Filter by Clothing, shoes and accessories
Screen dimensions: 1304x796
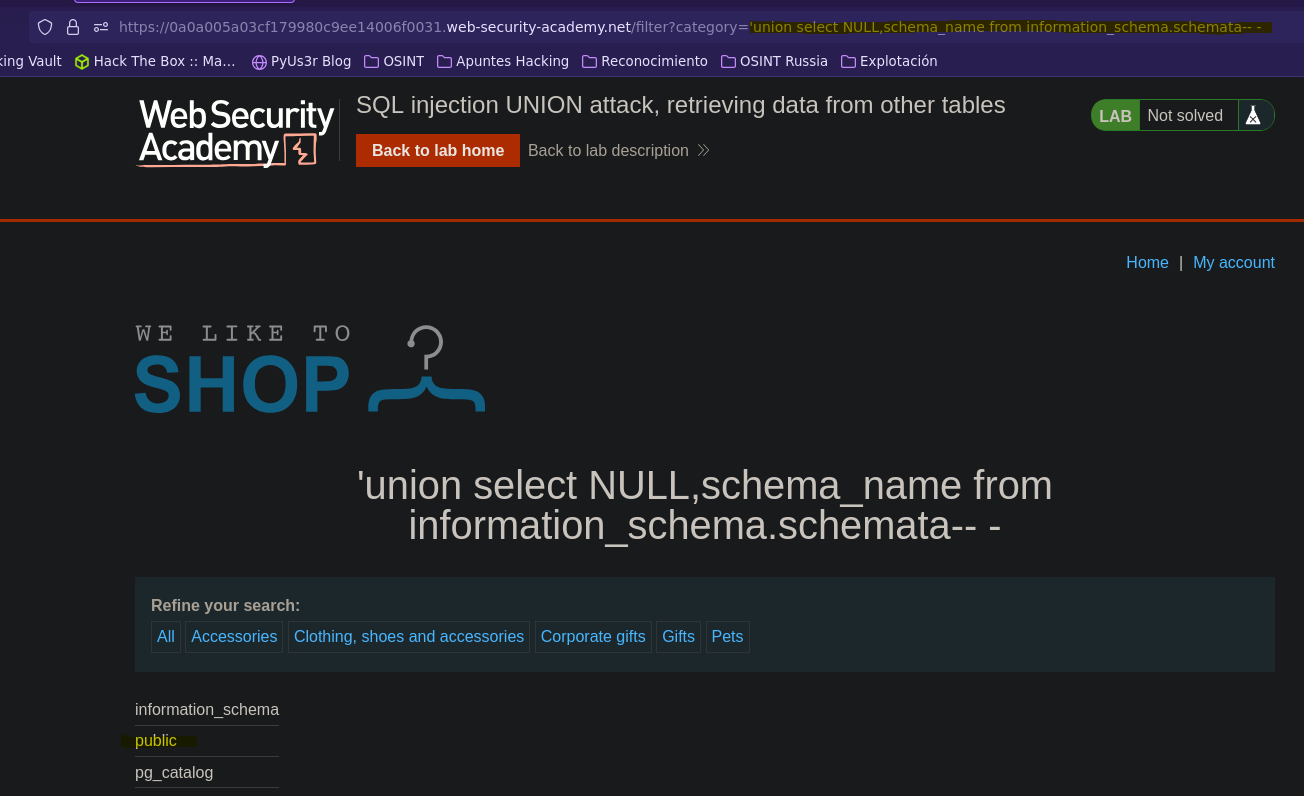pyautogui.click(x=409, y=637)
